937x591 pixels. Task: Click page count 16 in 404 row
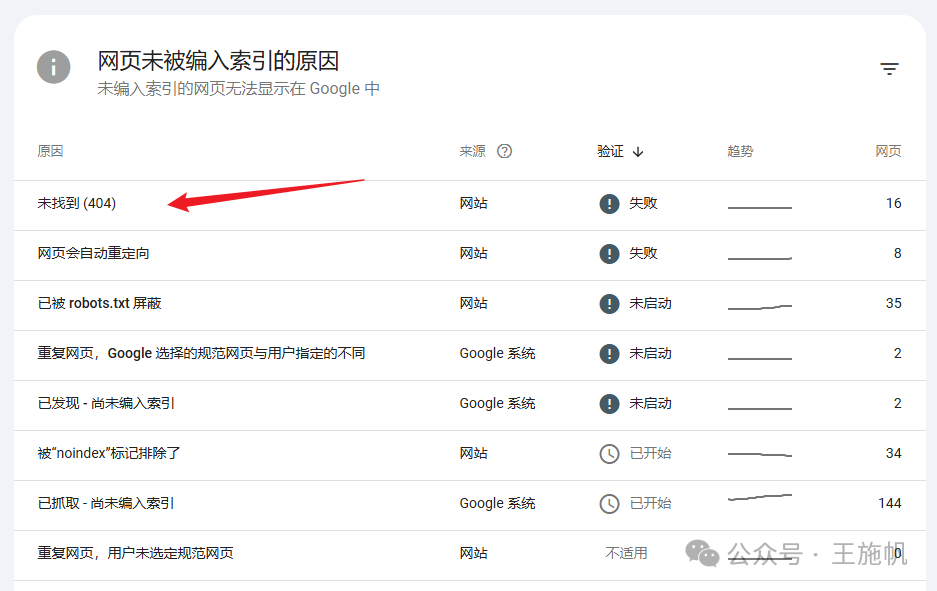tap(893, 203)
